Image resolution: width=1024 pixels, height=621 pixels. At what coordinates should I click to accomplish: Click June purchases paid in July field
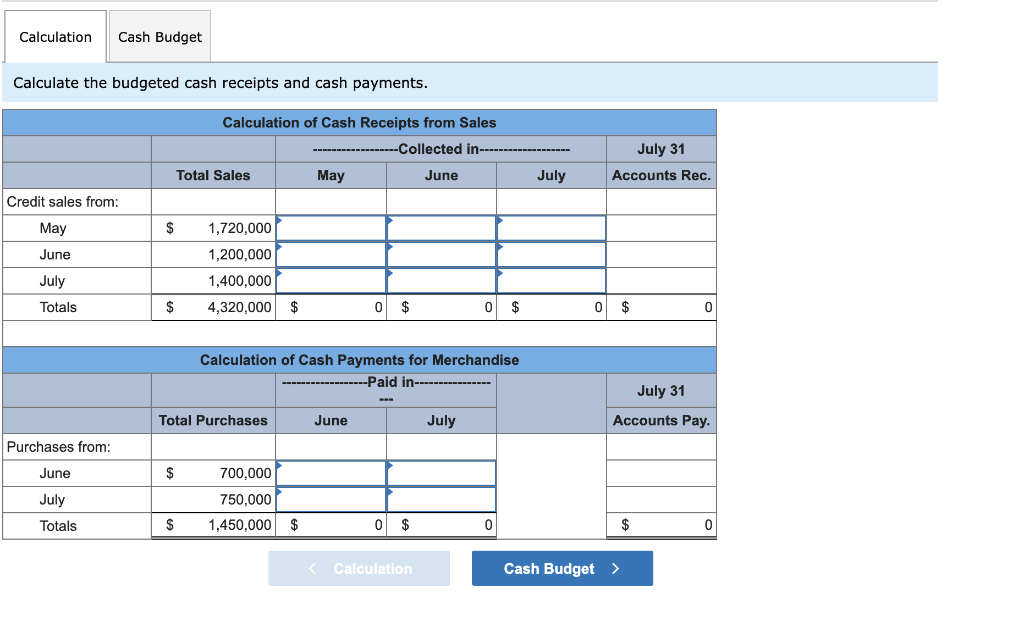(x=441, y=473)
